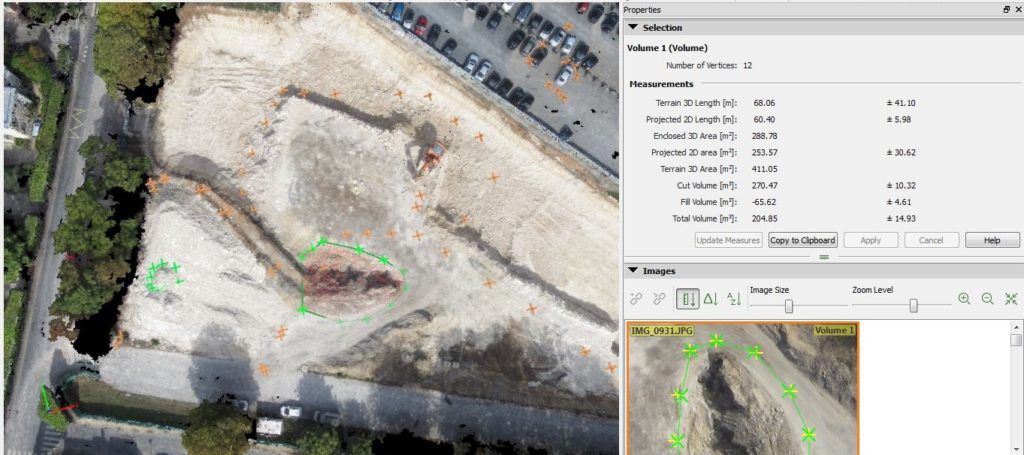This screenshot has width=1024, height=455.
Task: Click the mark-as-connected link icon in Images toolbar
Action: [x=636, y=299]
